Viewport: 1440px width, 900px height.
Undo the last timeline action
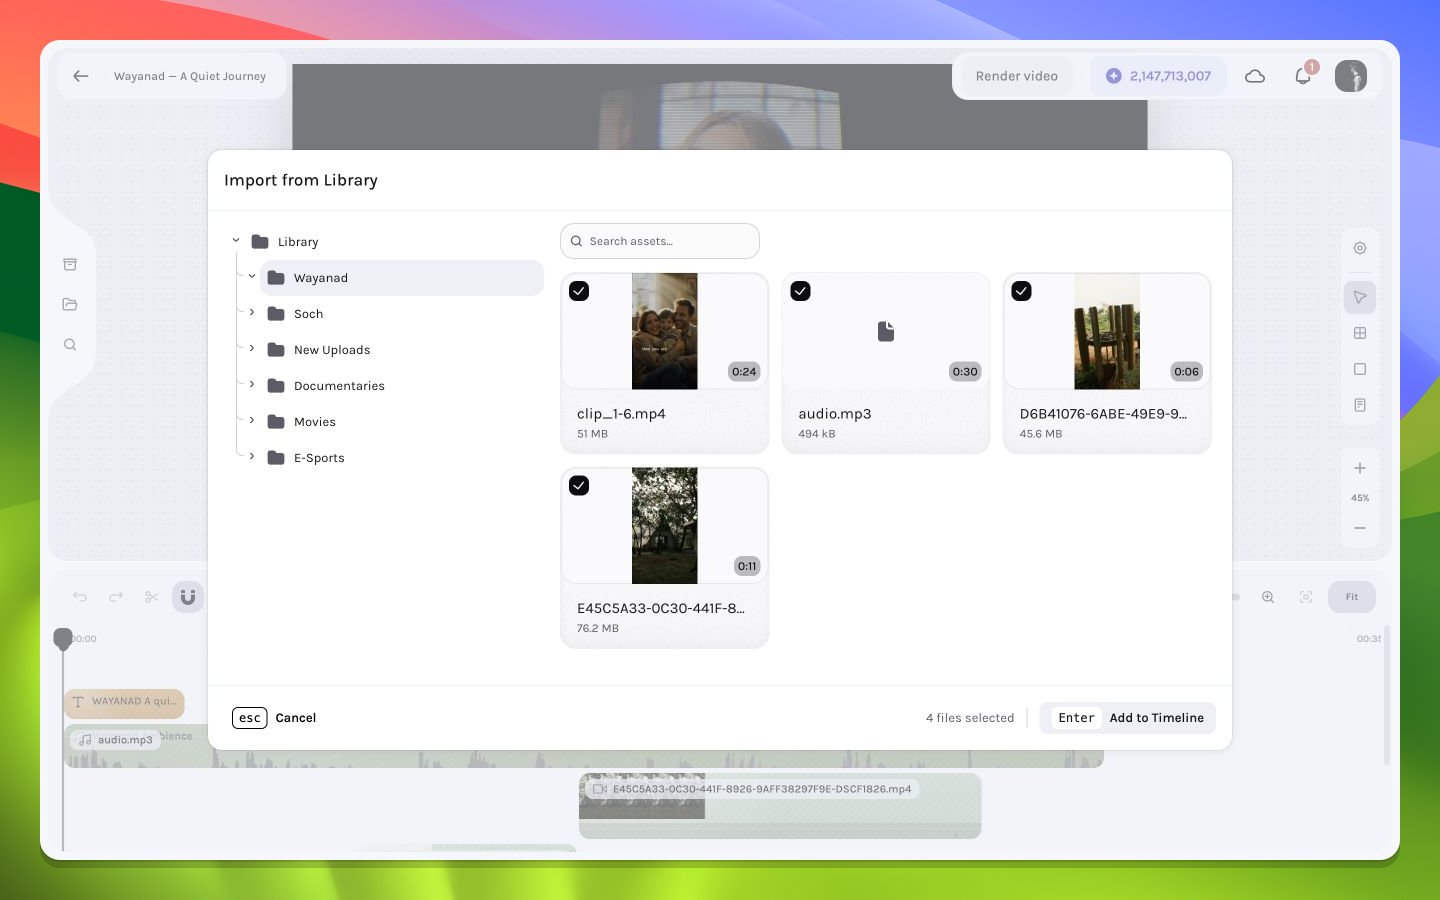(80, 597)
